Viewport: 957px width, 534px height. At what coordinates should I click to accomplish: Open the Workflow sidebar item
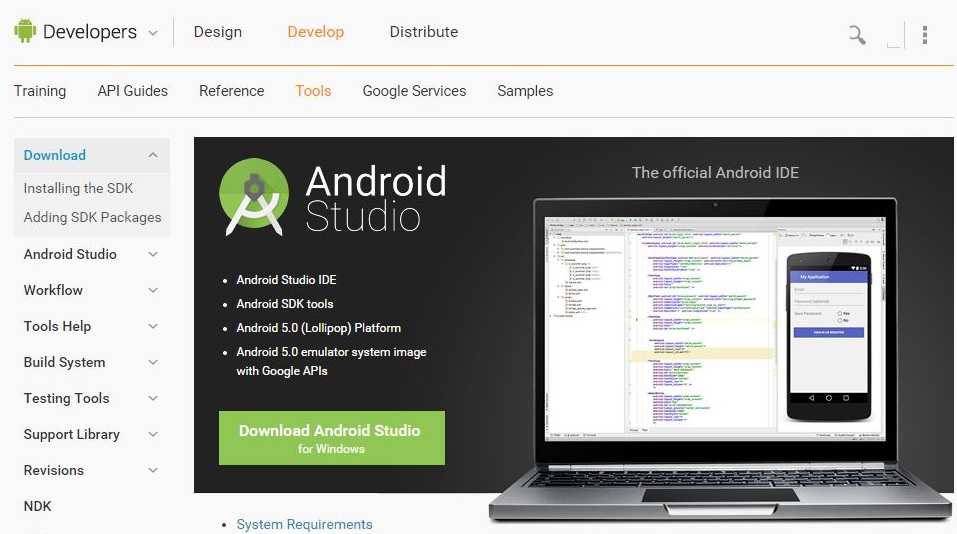click(53, 290)
